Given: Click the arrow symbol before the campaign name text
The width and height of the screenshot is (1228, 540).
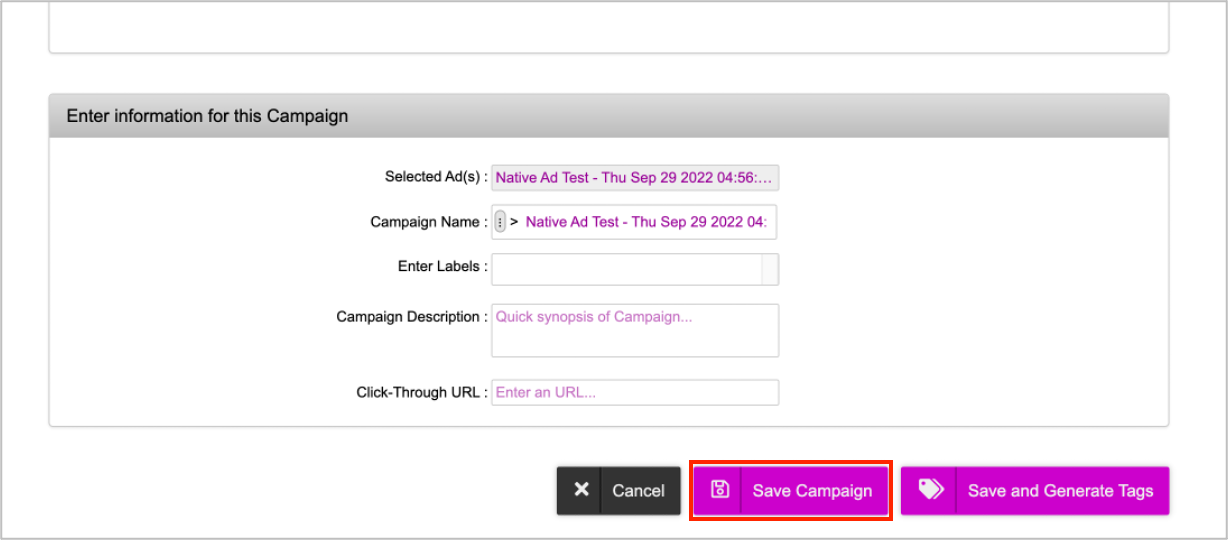Looking at the screenshot, I should pyautogui.click(x=514, y=223).
